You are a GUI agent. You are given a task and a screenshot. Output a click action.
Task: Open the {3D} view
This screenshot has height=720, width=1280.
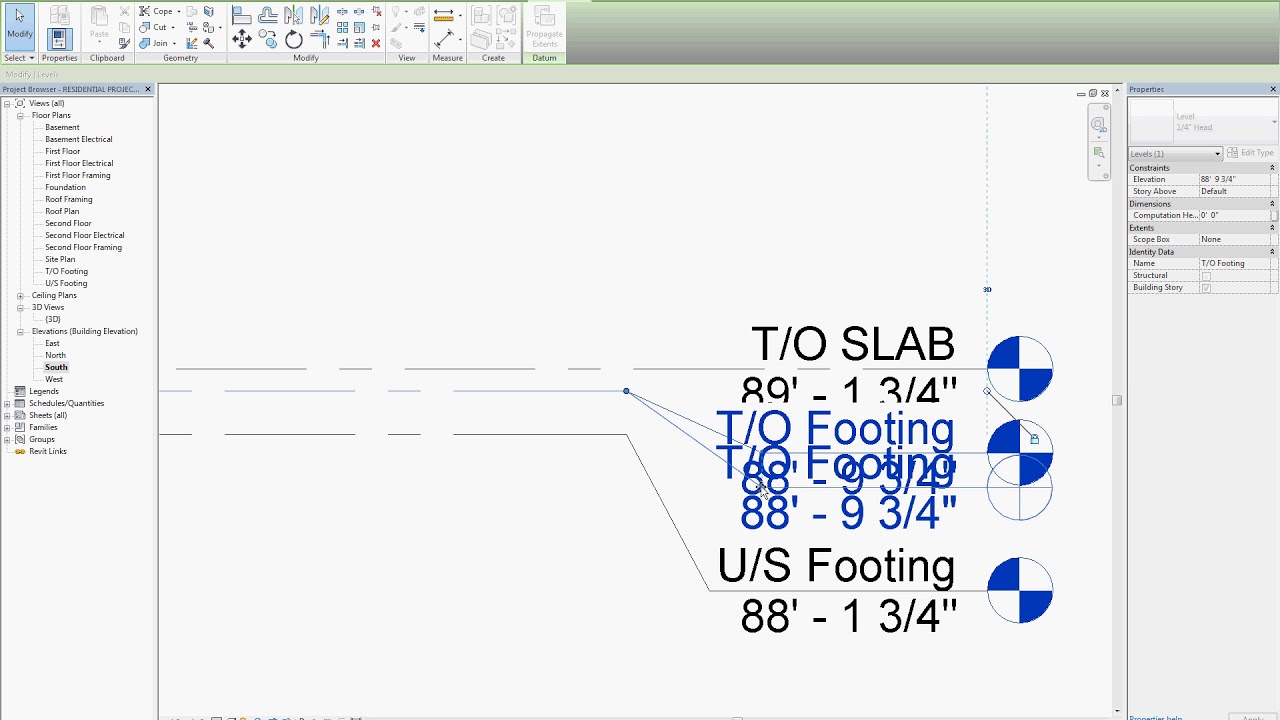pyautogui.click(x=52, y=319)
